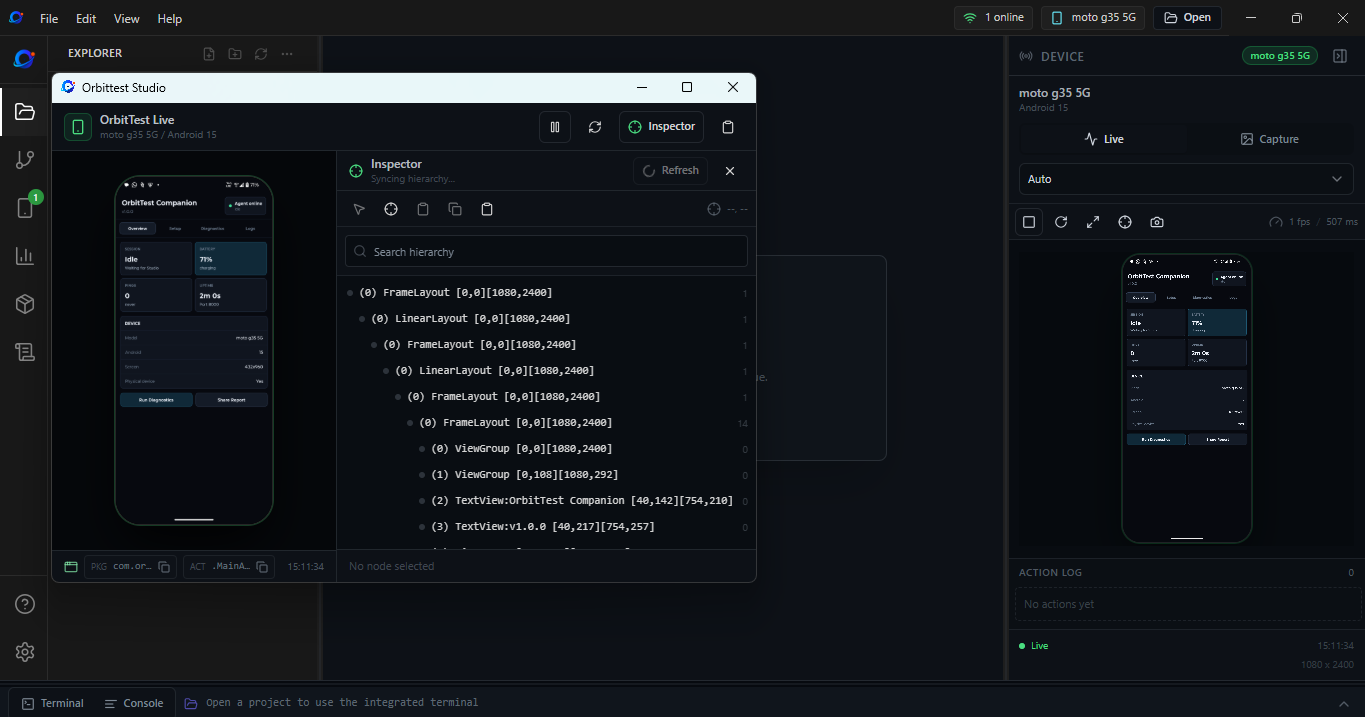This screenshot has width=1365, height=717.
Task: Open the View menu
Action: point(127,19)
